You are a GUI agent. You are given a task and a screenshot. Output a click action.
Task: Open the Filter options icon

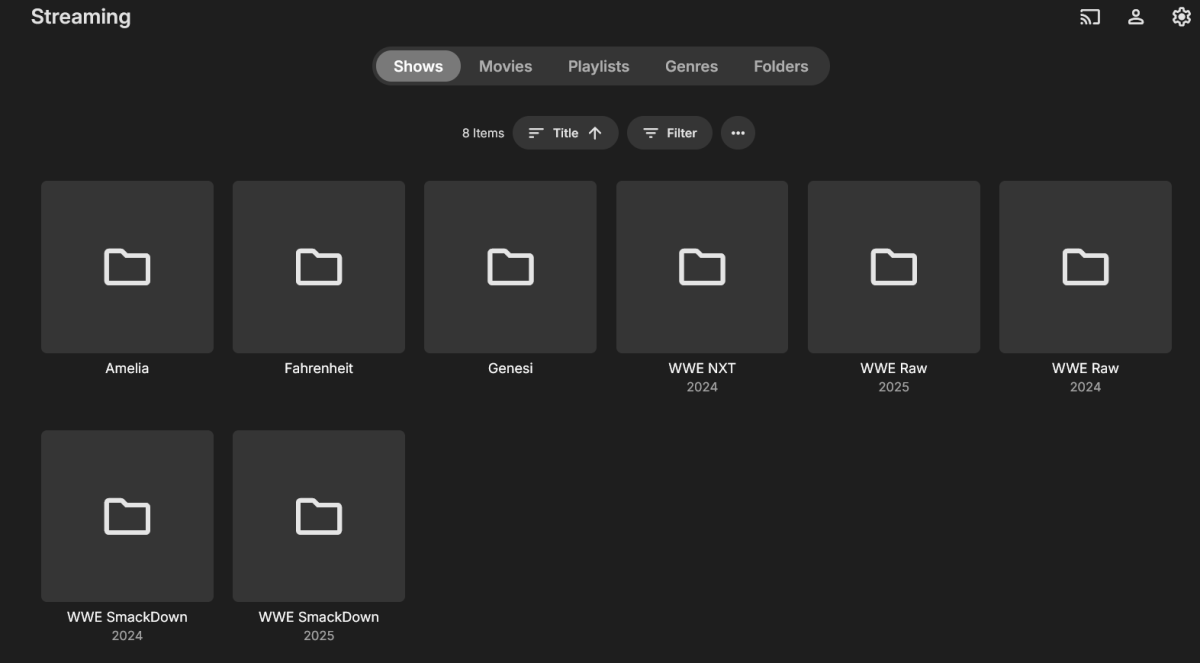651,132
